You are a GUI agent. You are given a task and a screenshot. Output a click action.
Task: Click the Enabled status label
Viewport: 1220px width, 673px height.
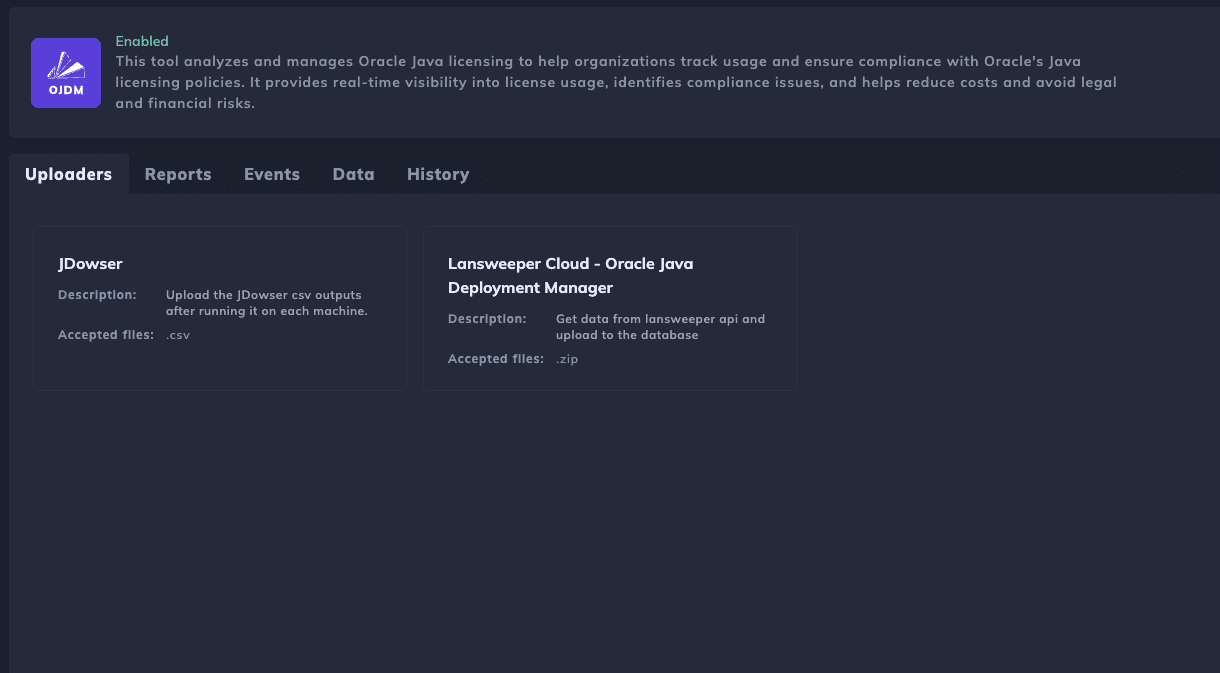tap(142, 41)
